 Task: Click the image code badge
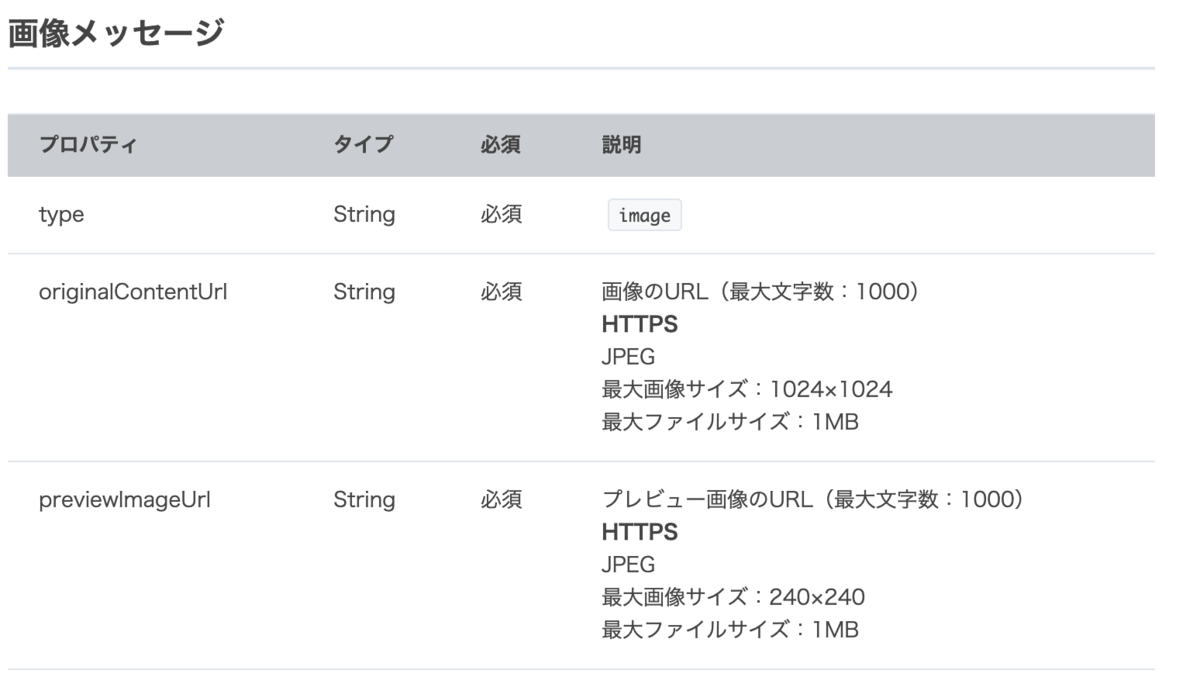point(645,216)
